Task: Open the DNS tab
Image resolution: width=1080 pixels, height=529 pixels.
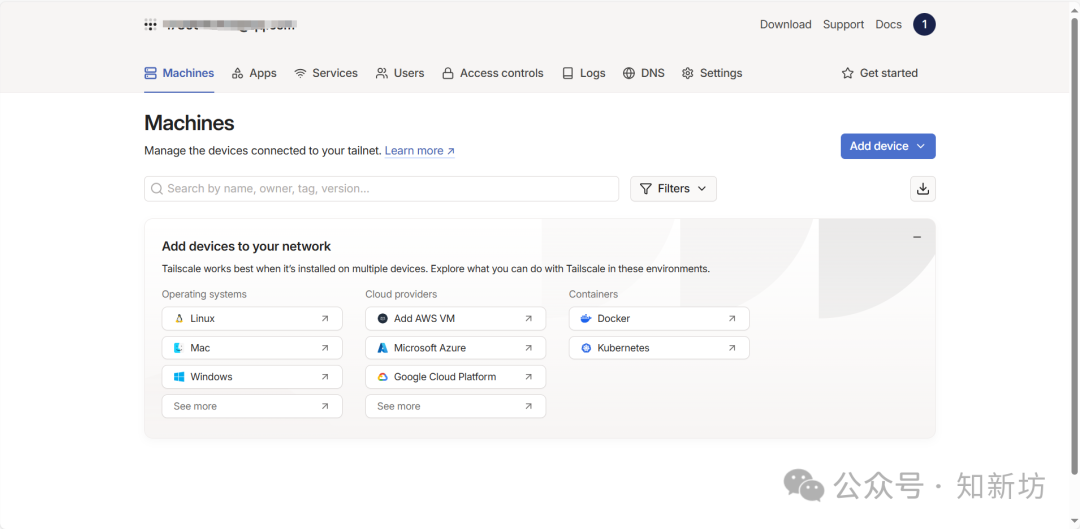Action: [643, 73]
